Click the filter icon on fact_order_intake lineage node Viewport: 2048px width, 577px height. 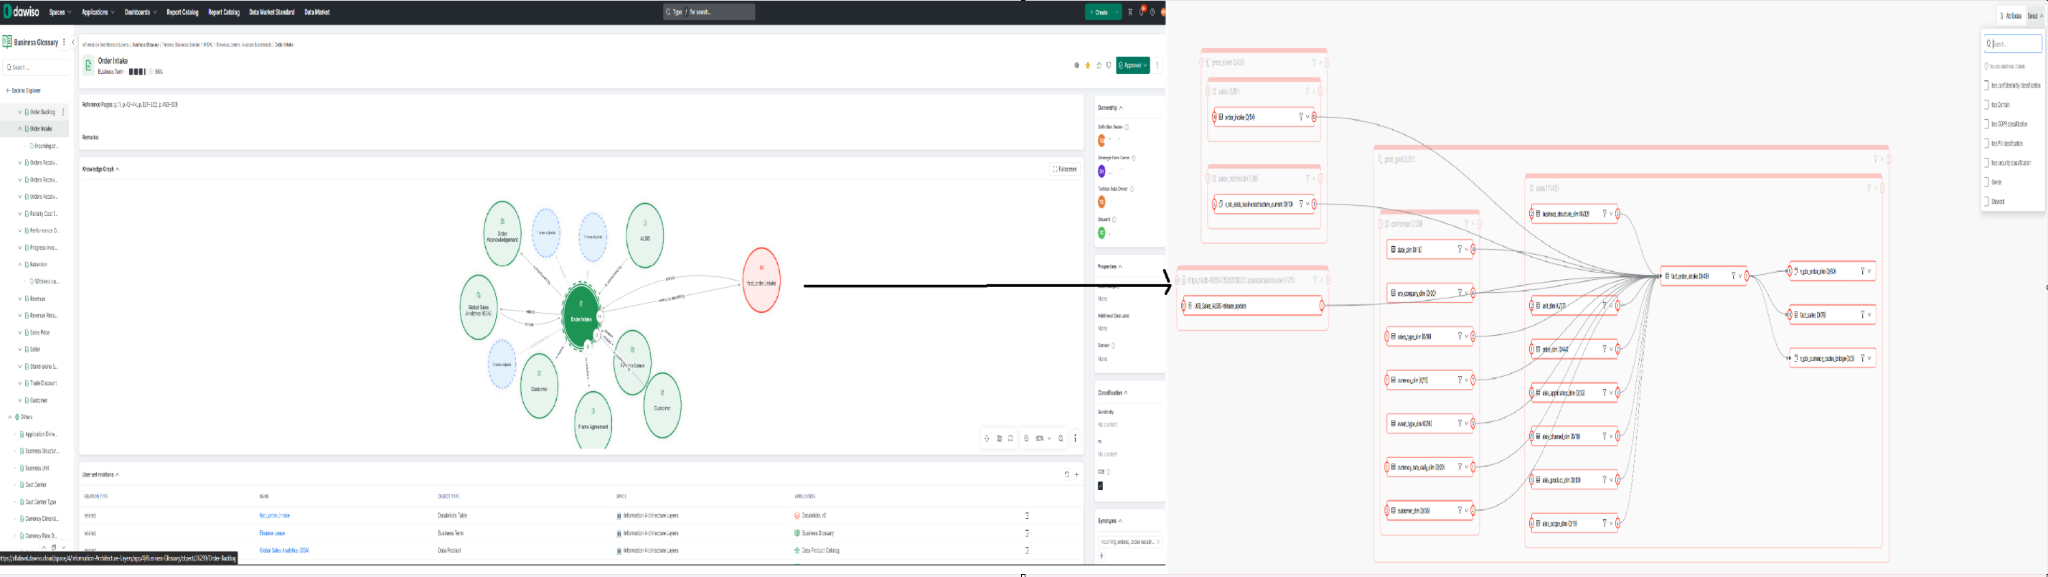tap(1733, 276)
